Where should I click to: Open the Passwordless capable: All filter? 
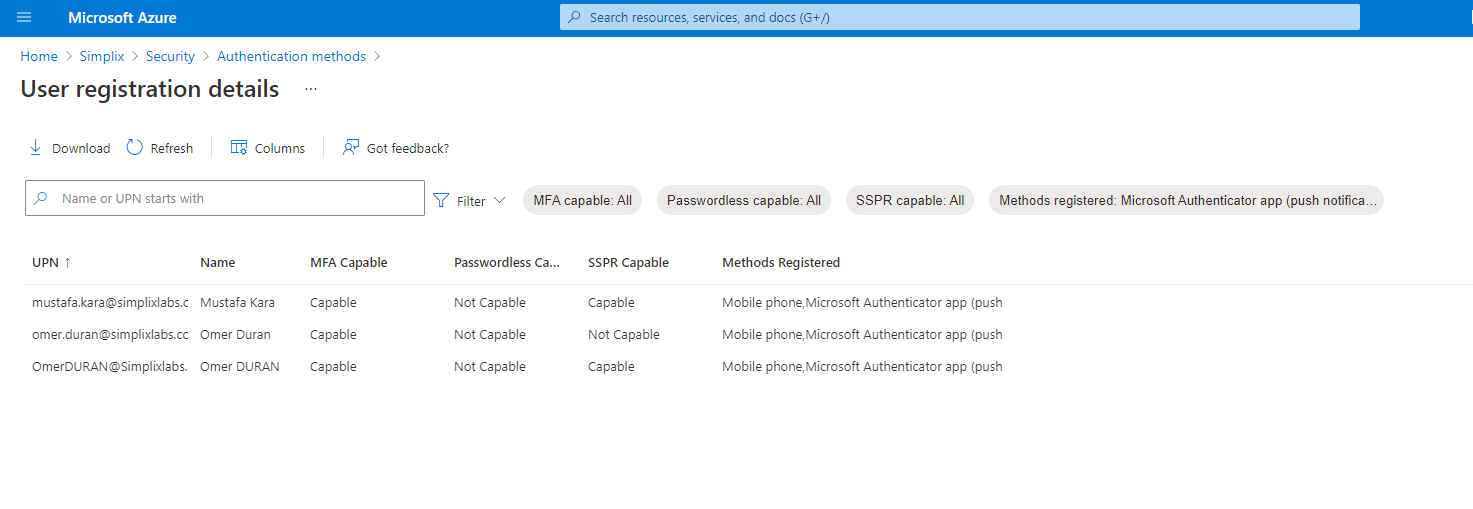coord(744,200)
